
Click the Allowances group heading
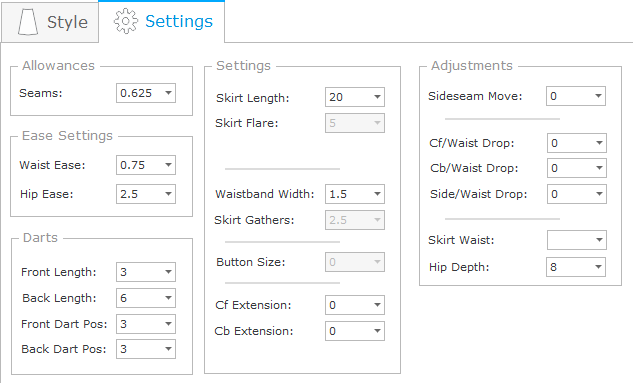[x=59, y=66]
